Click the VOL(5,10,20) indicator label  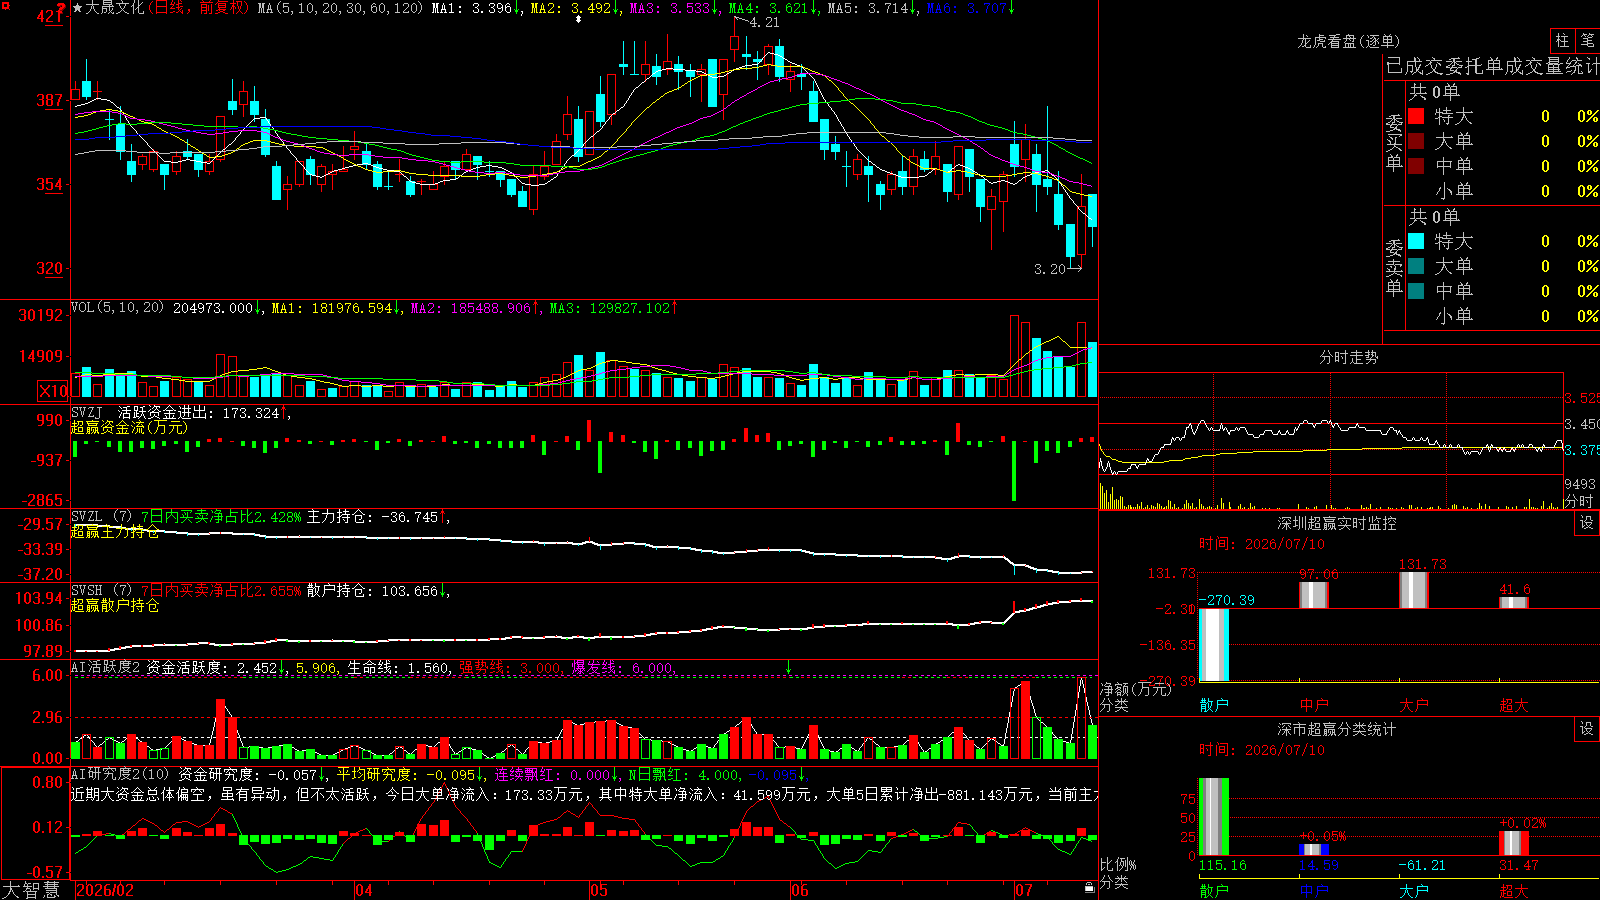click(x=117, y=308)
